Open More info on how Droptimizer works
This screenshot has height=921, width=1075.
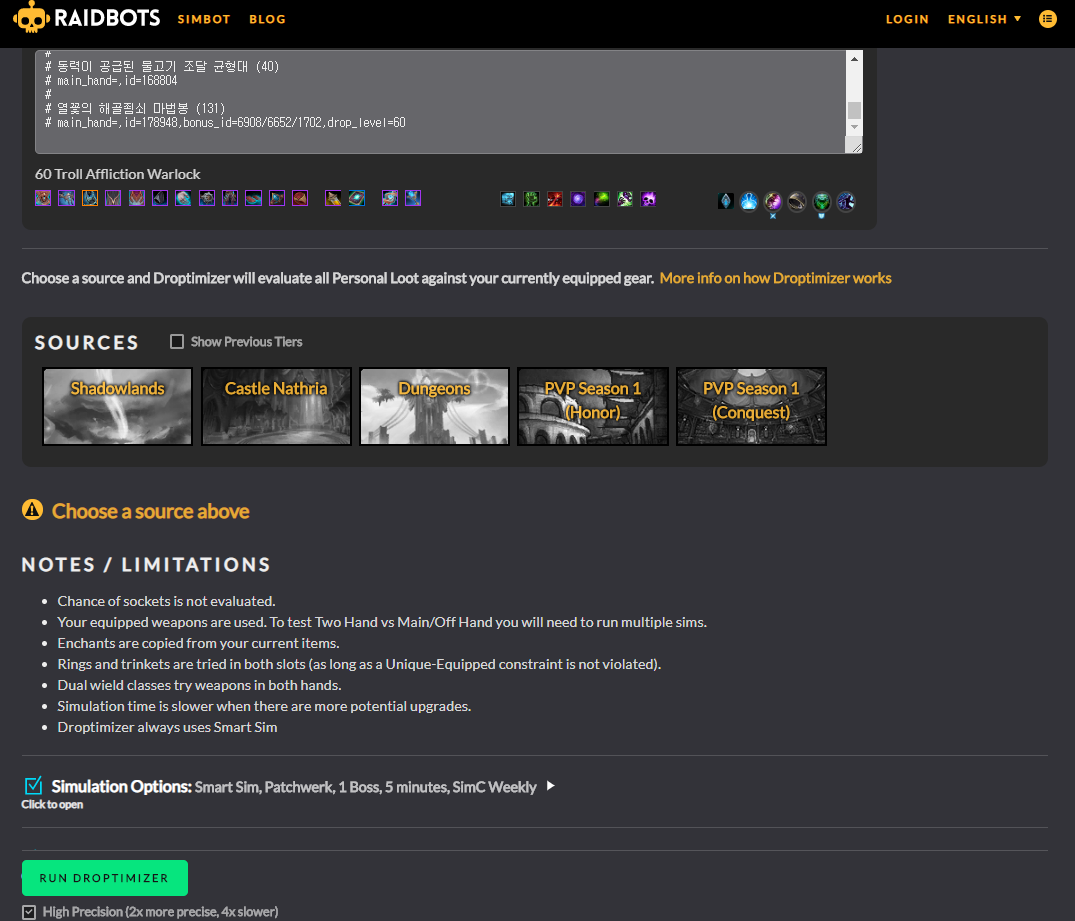tap(775, 278)
